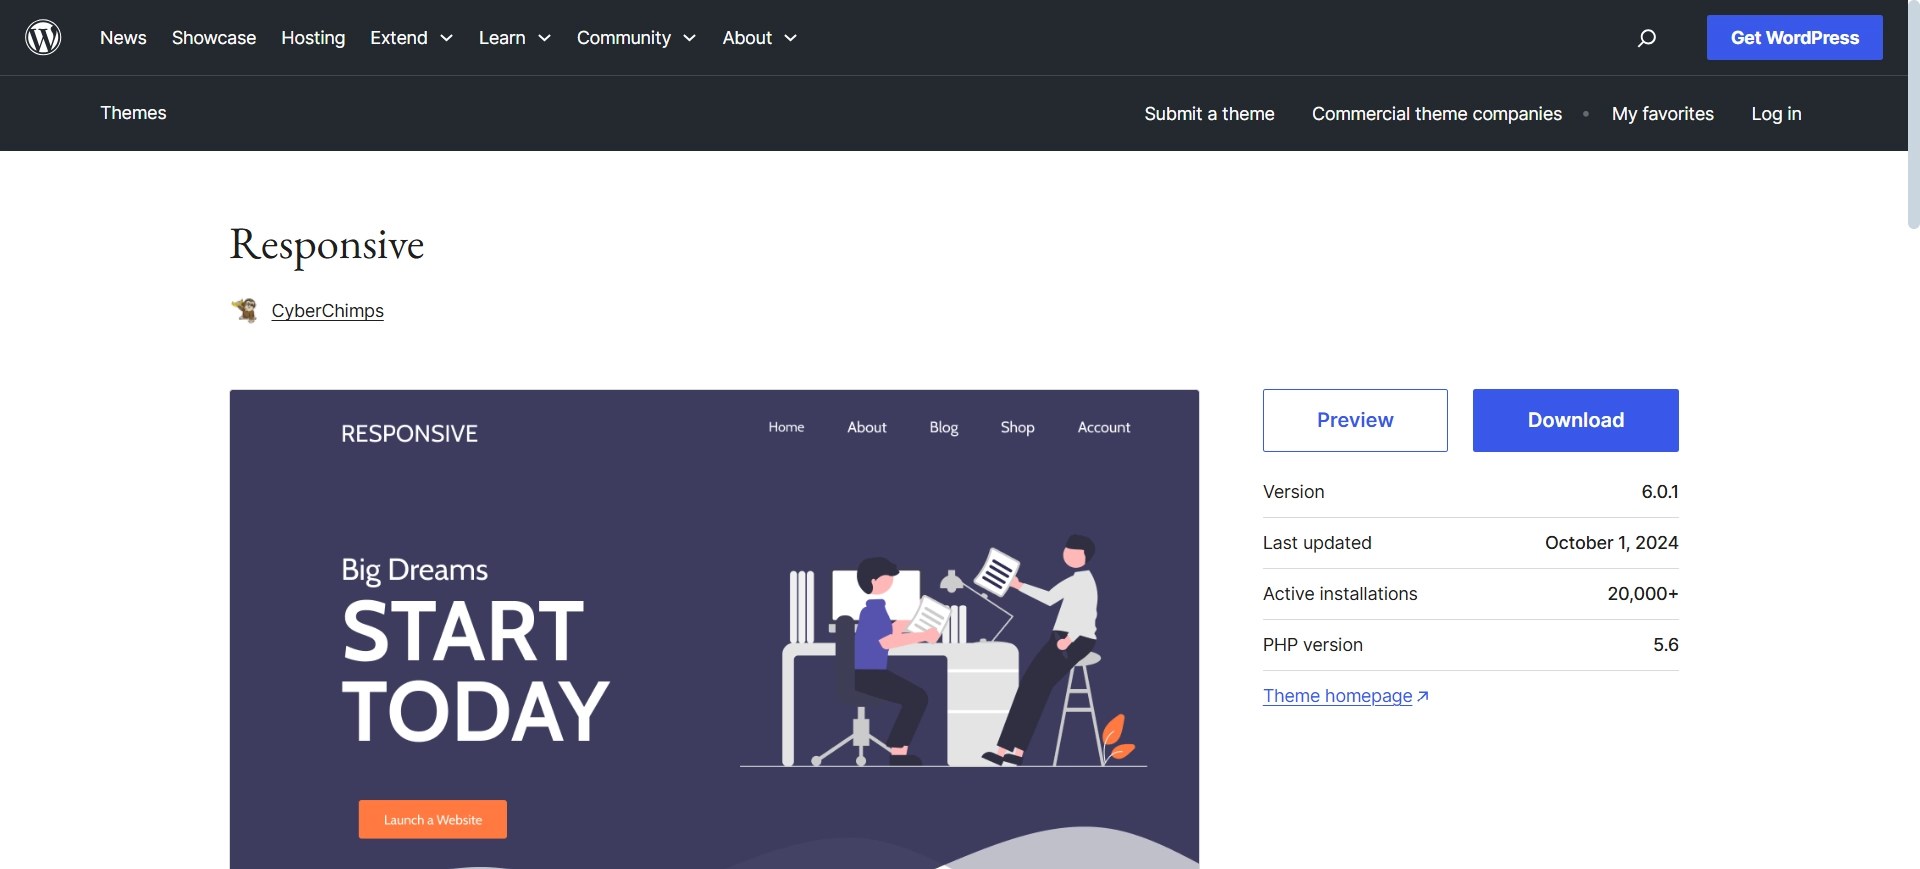
Task: Go to My favorites
Action: coord(1662,114)
